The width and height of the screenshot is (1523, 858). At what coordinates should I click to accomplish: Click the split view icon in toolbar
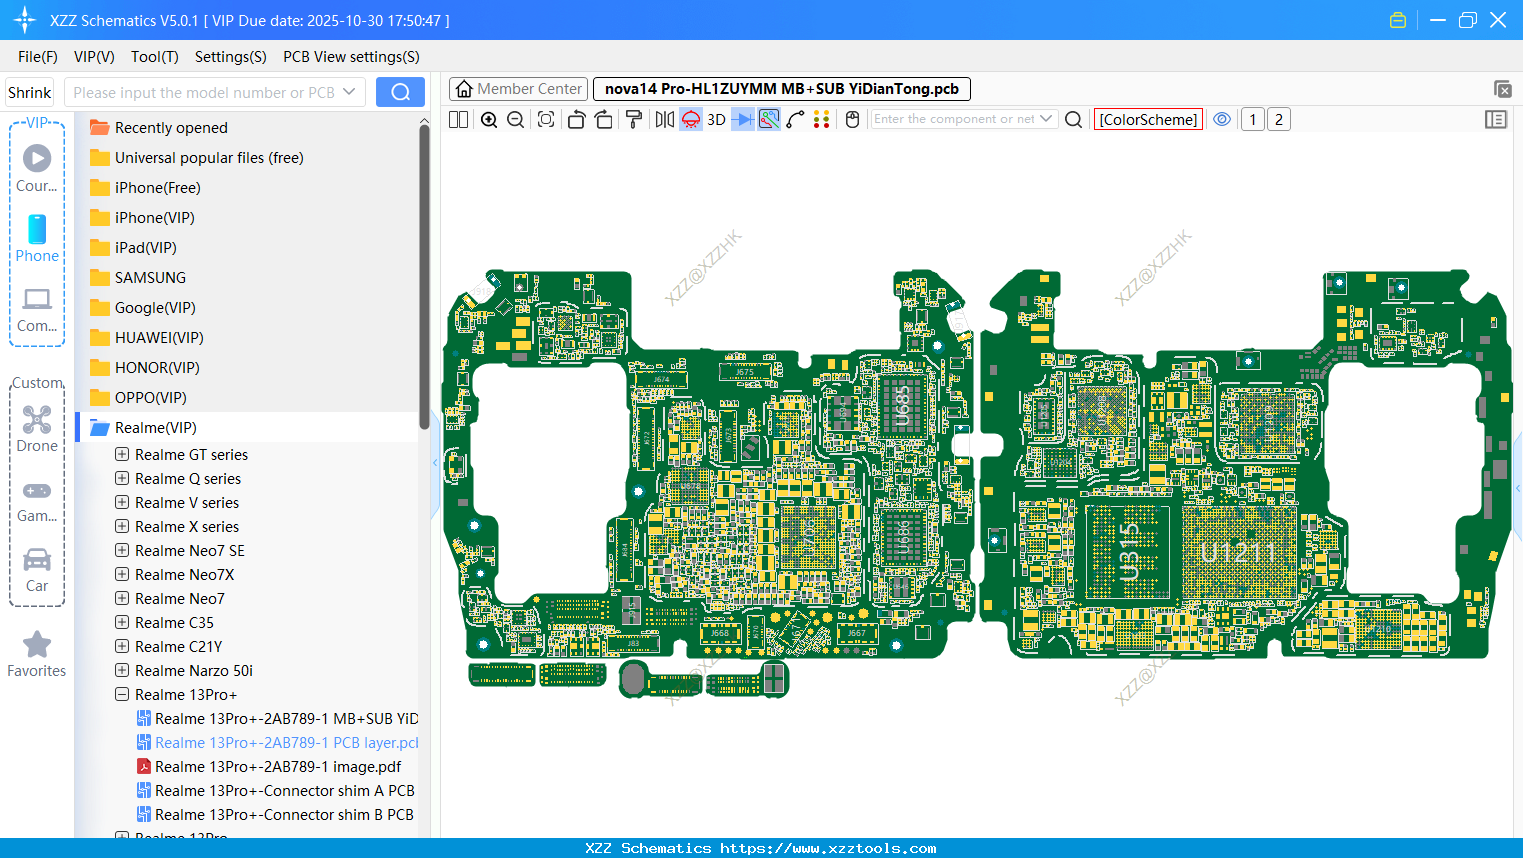(458, 119)
